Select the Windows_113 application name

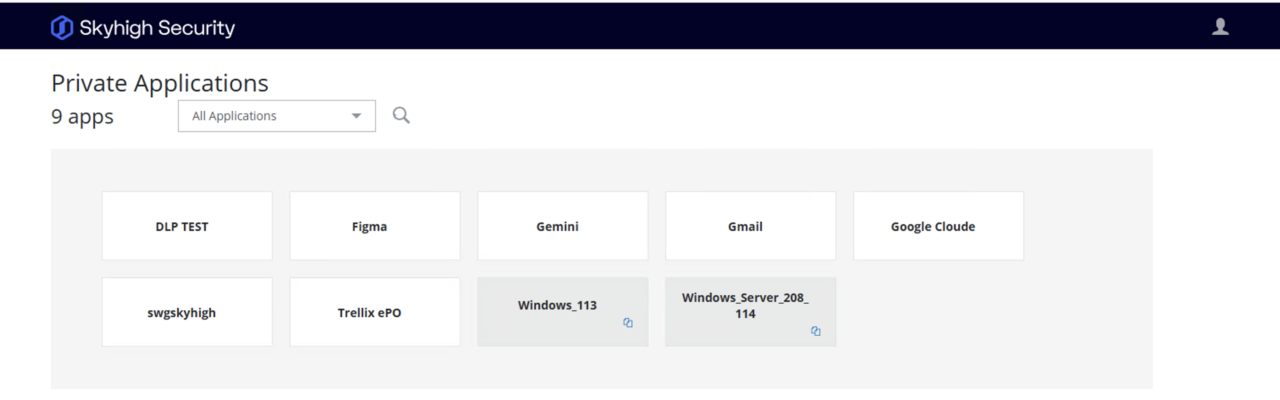(x=557, y=305)
